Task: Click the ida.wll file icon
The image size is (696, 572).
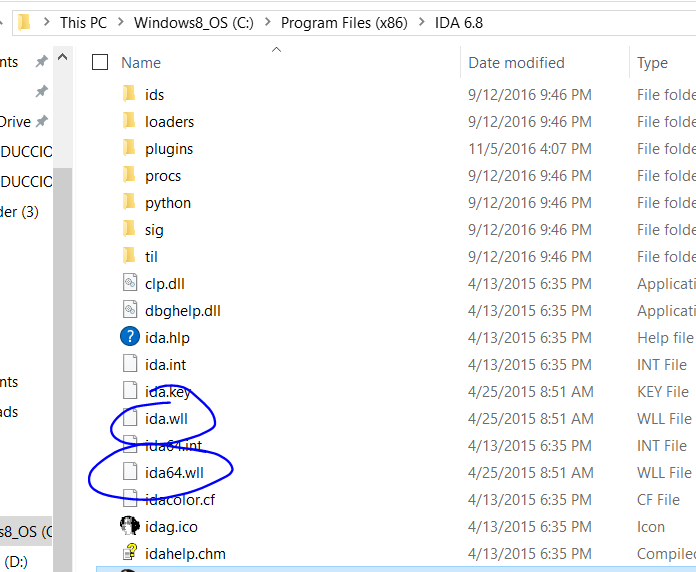Action: (x=130, y=418)
